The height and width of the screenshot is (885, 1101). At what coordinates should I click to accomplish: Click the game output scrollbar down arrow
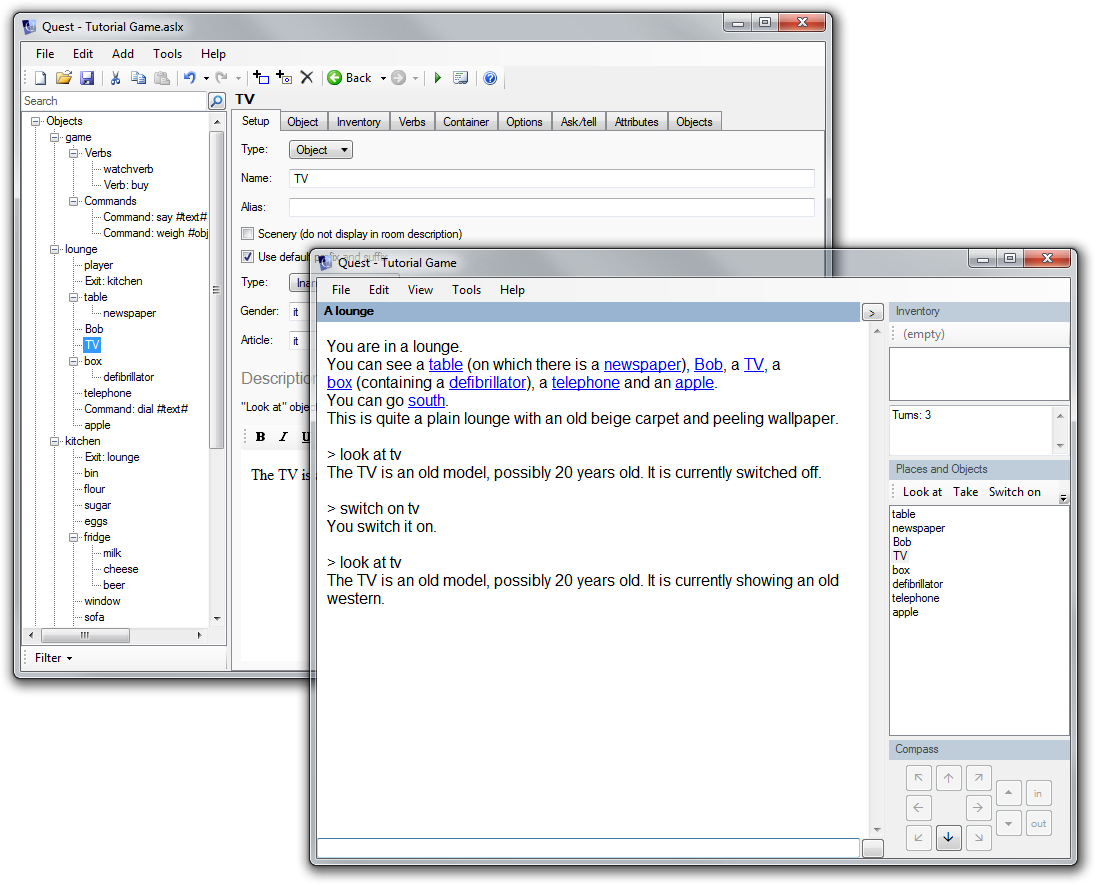pos(876,830)
